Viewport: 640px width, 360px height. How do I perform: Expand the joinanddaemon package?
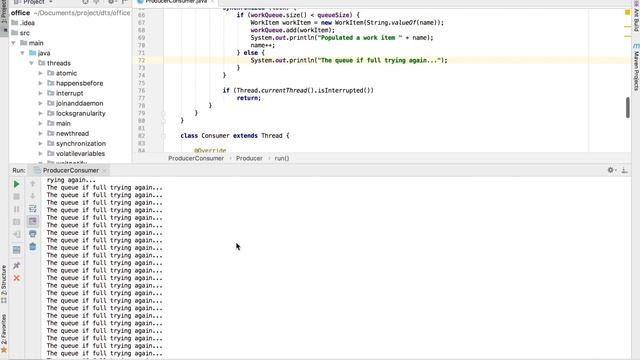[40, 103]
